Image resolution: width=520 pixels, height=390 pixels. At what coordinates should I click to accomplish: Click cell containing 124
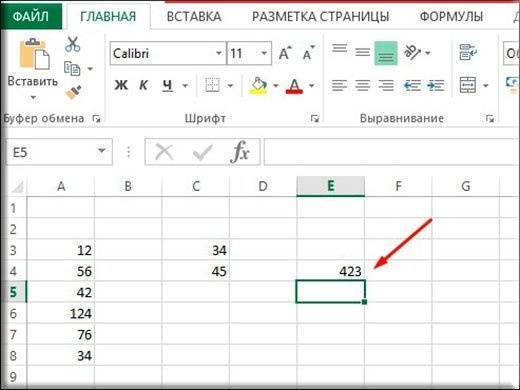61,313
